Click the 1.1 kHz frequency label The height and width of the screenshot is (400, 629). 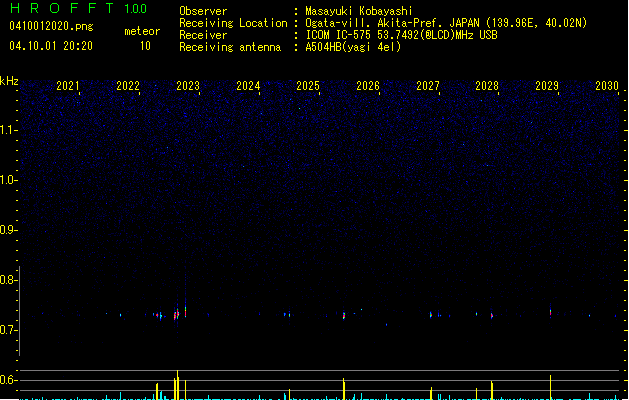8,130
